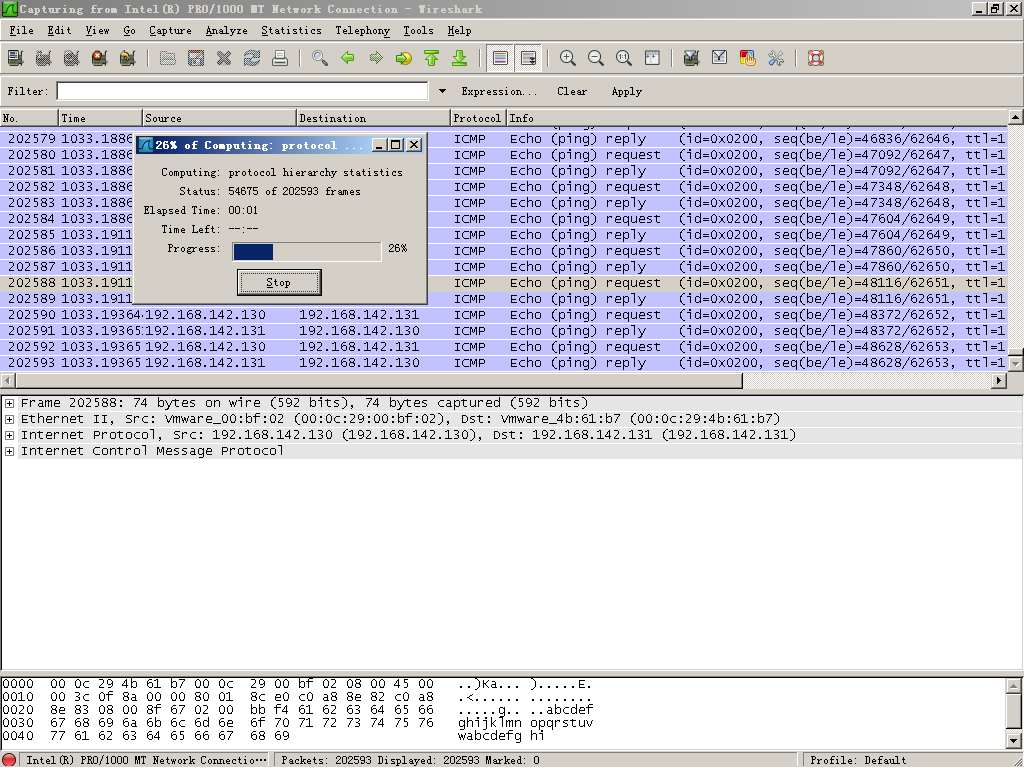Toggle auto scroll in live capture
Viewport: 1024px width, 768px height.
point(528,58)
